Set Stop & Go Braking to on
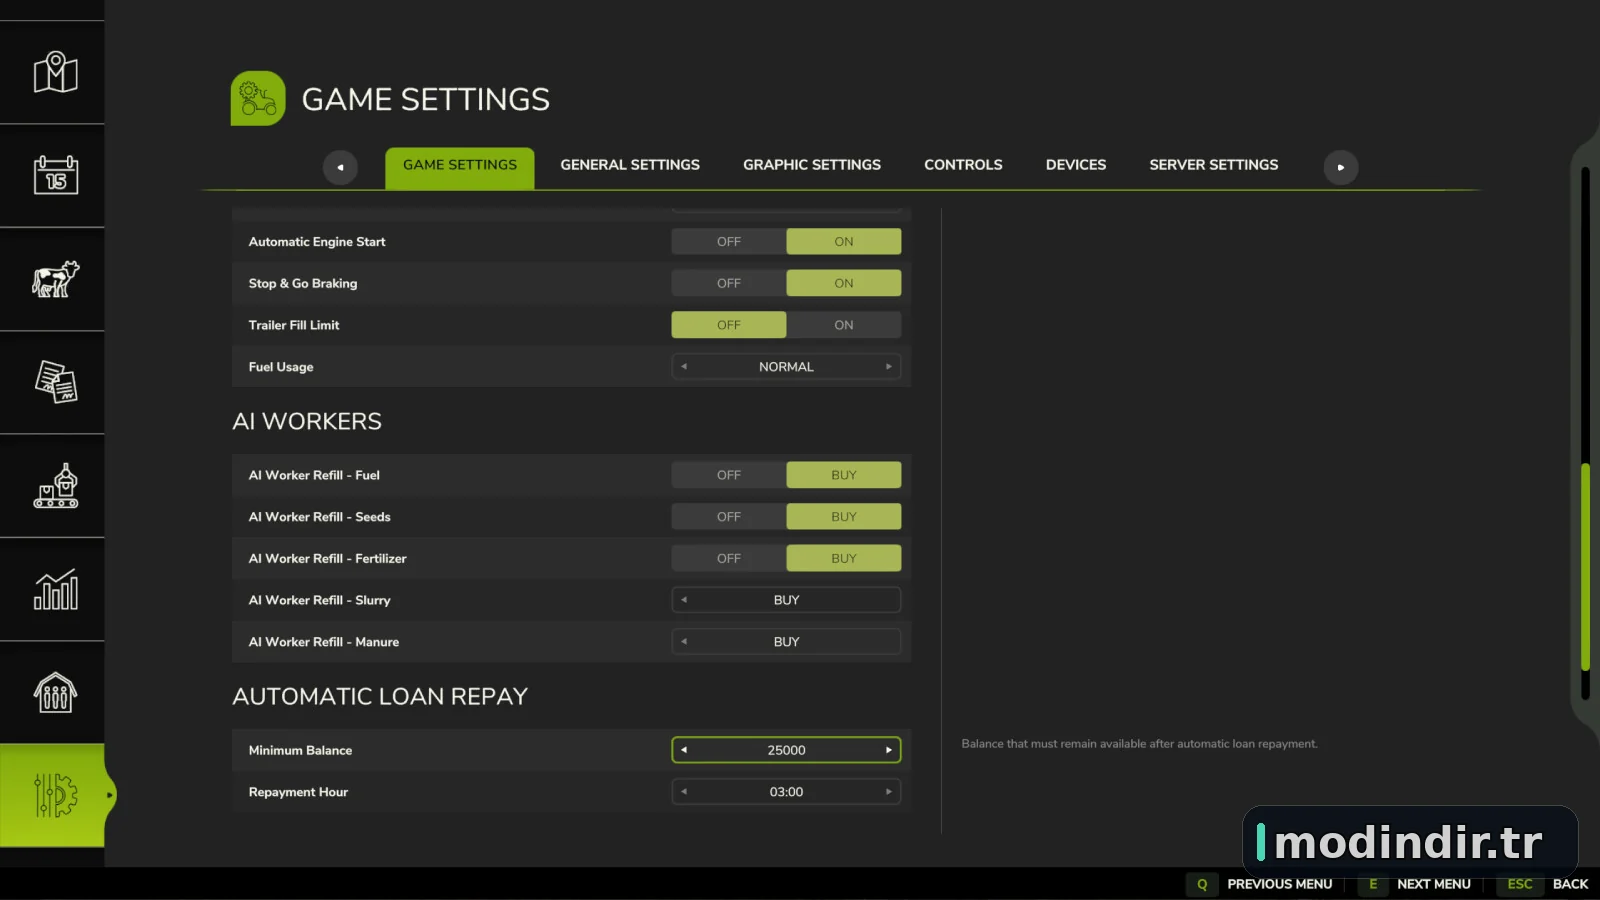This screenshot has height=900, width=1600. pos(844,284)
